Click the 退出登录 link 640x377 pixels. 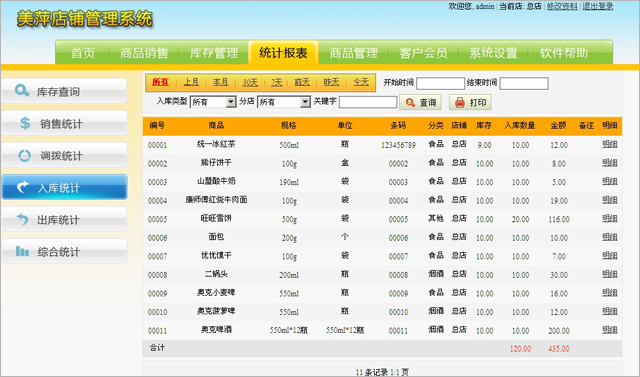pyautogui.click(x=598, y=6)
